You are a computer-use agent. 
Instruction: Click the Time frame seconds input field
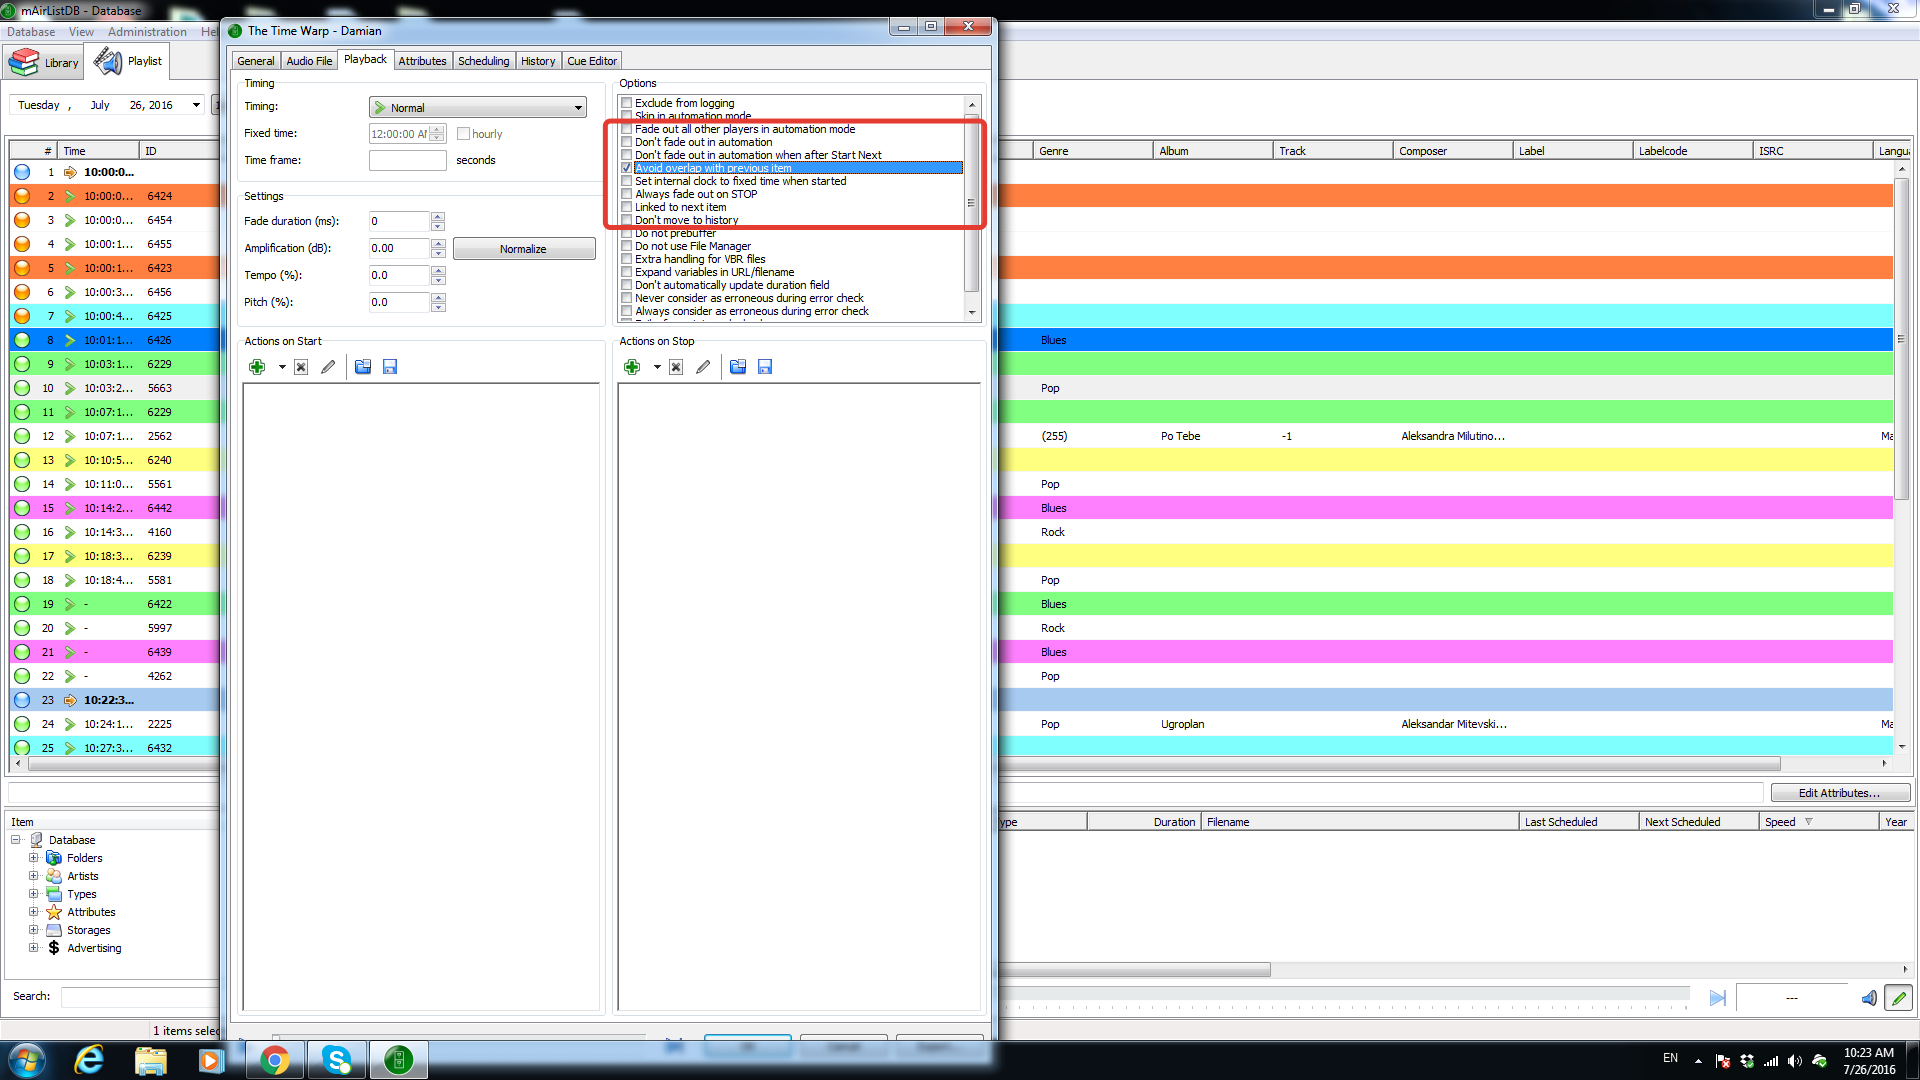click(407, 160)
